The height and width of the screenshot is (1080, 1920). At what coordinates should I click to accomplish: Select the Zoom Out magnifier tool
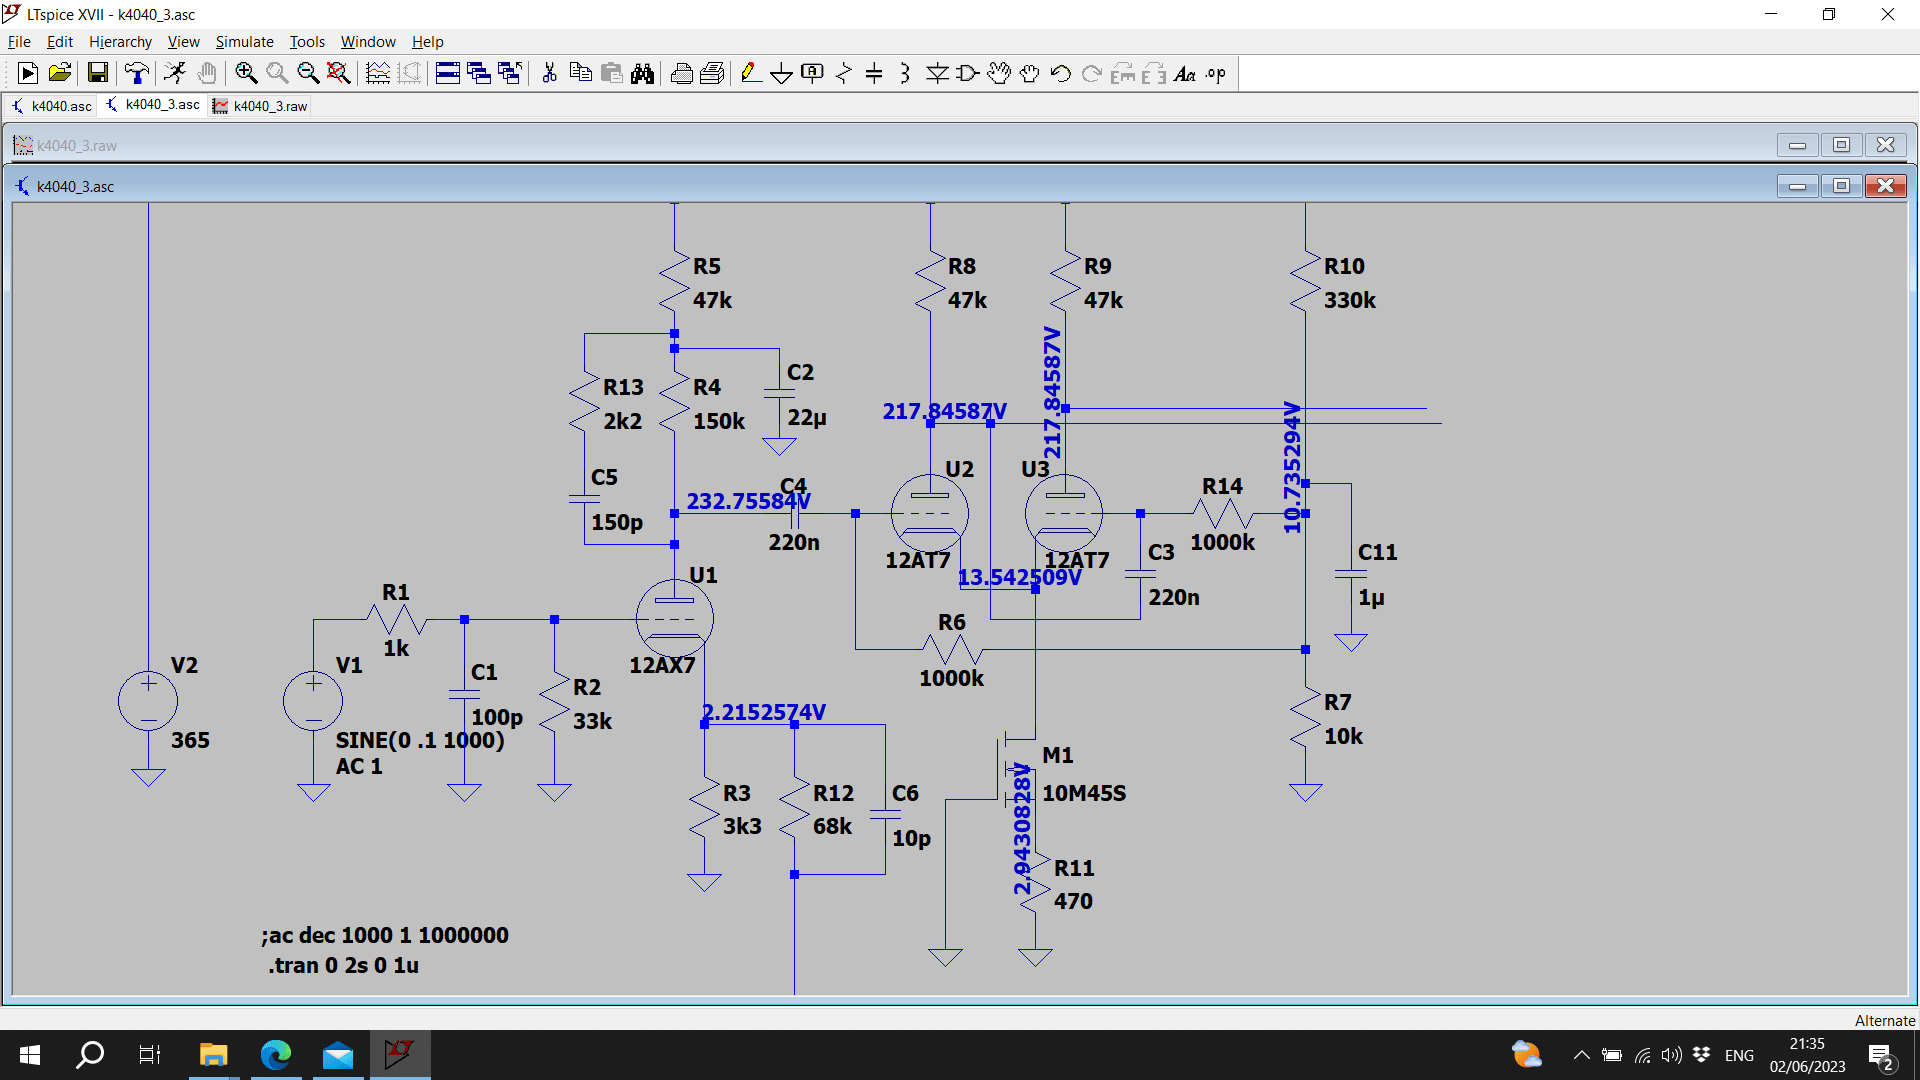[308, 73]
